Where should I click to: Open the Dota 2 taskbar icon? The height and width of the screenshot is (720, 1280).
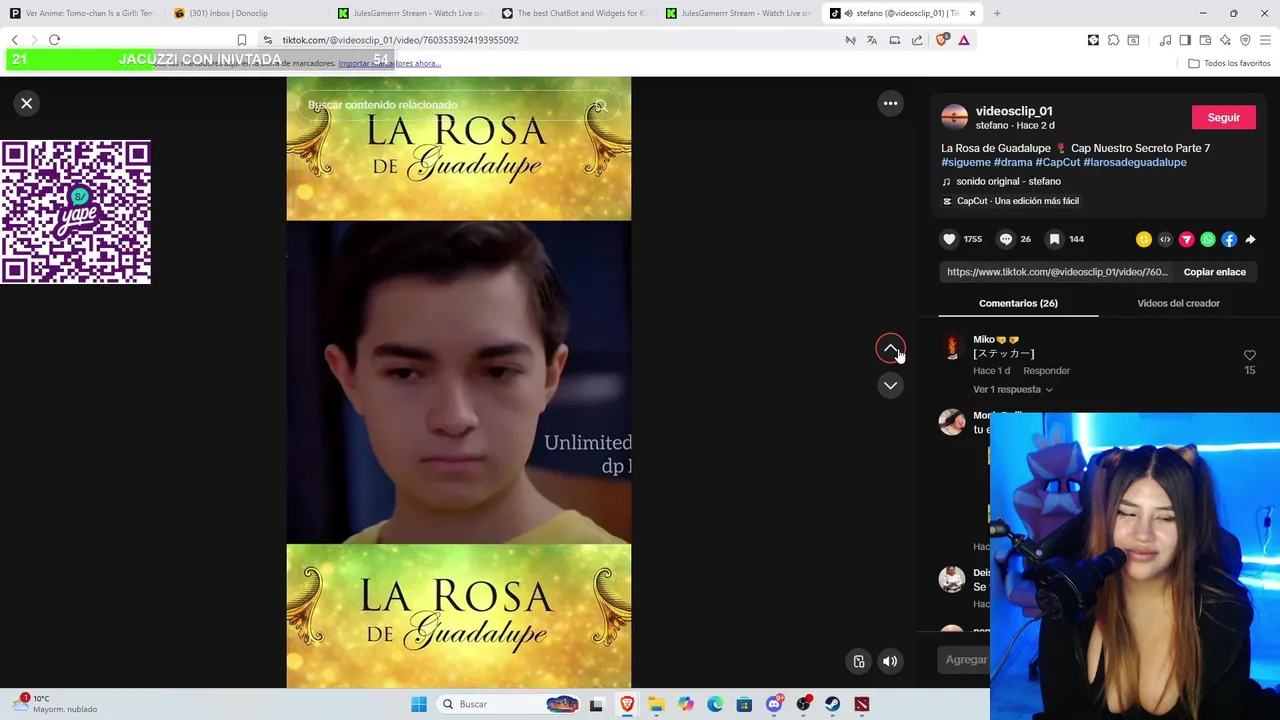[861, 704]
